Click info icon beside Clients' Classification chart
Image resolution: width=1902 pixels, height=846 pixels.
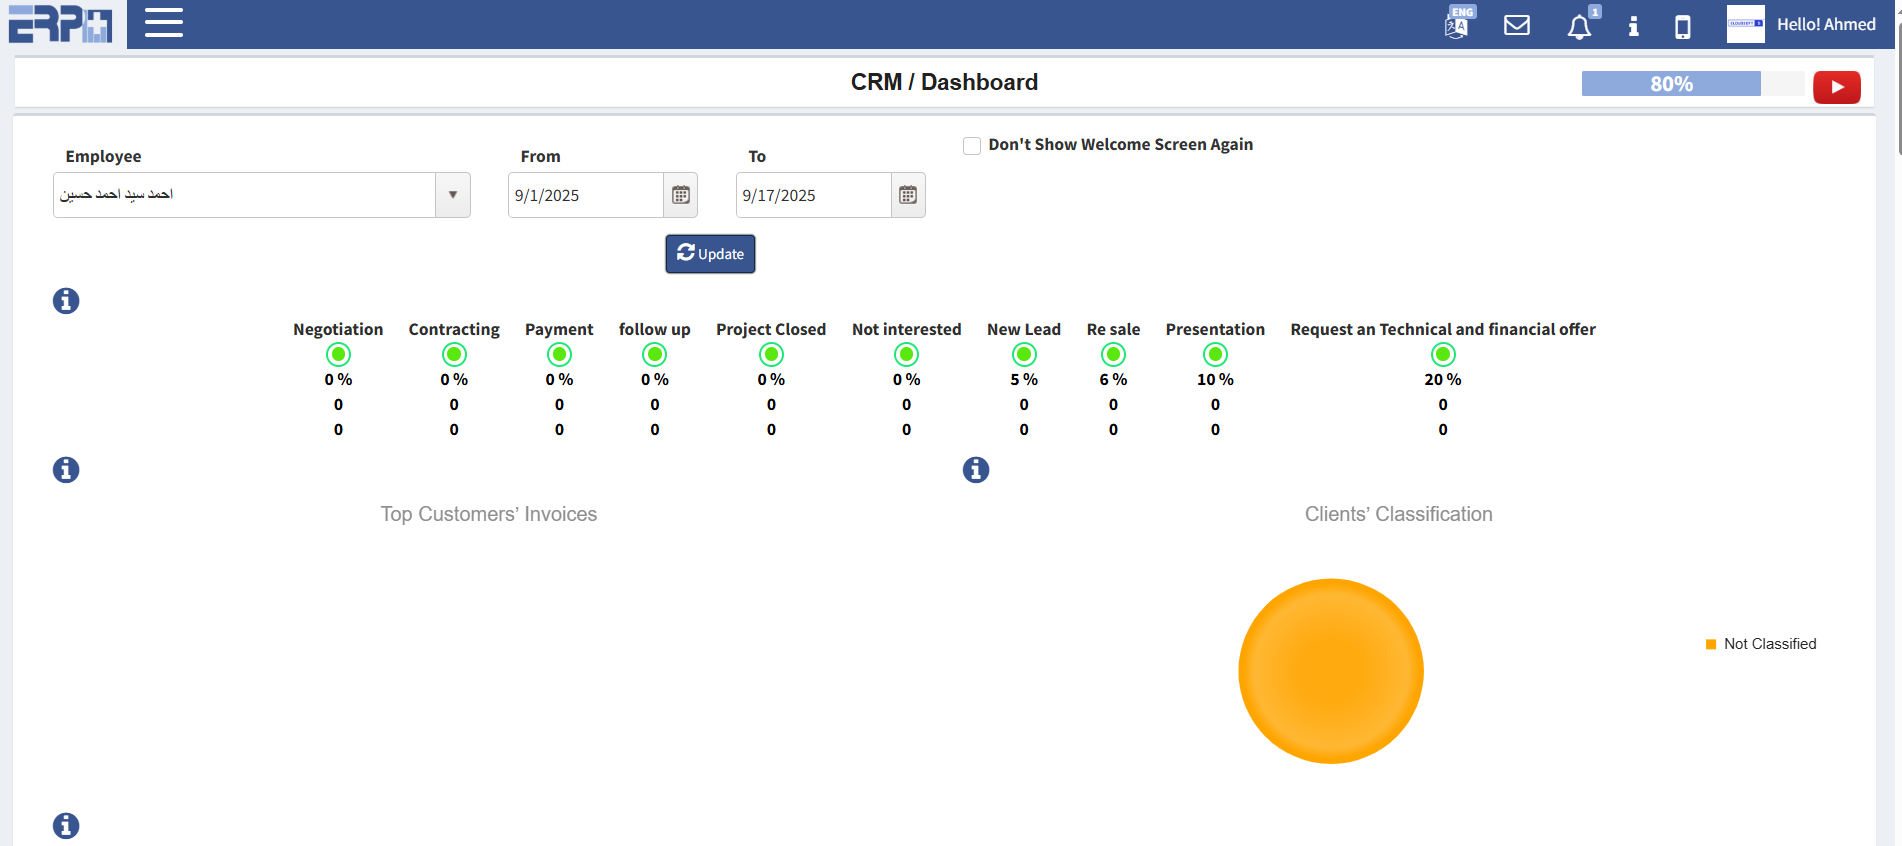tap(976, 470)
